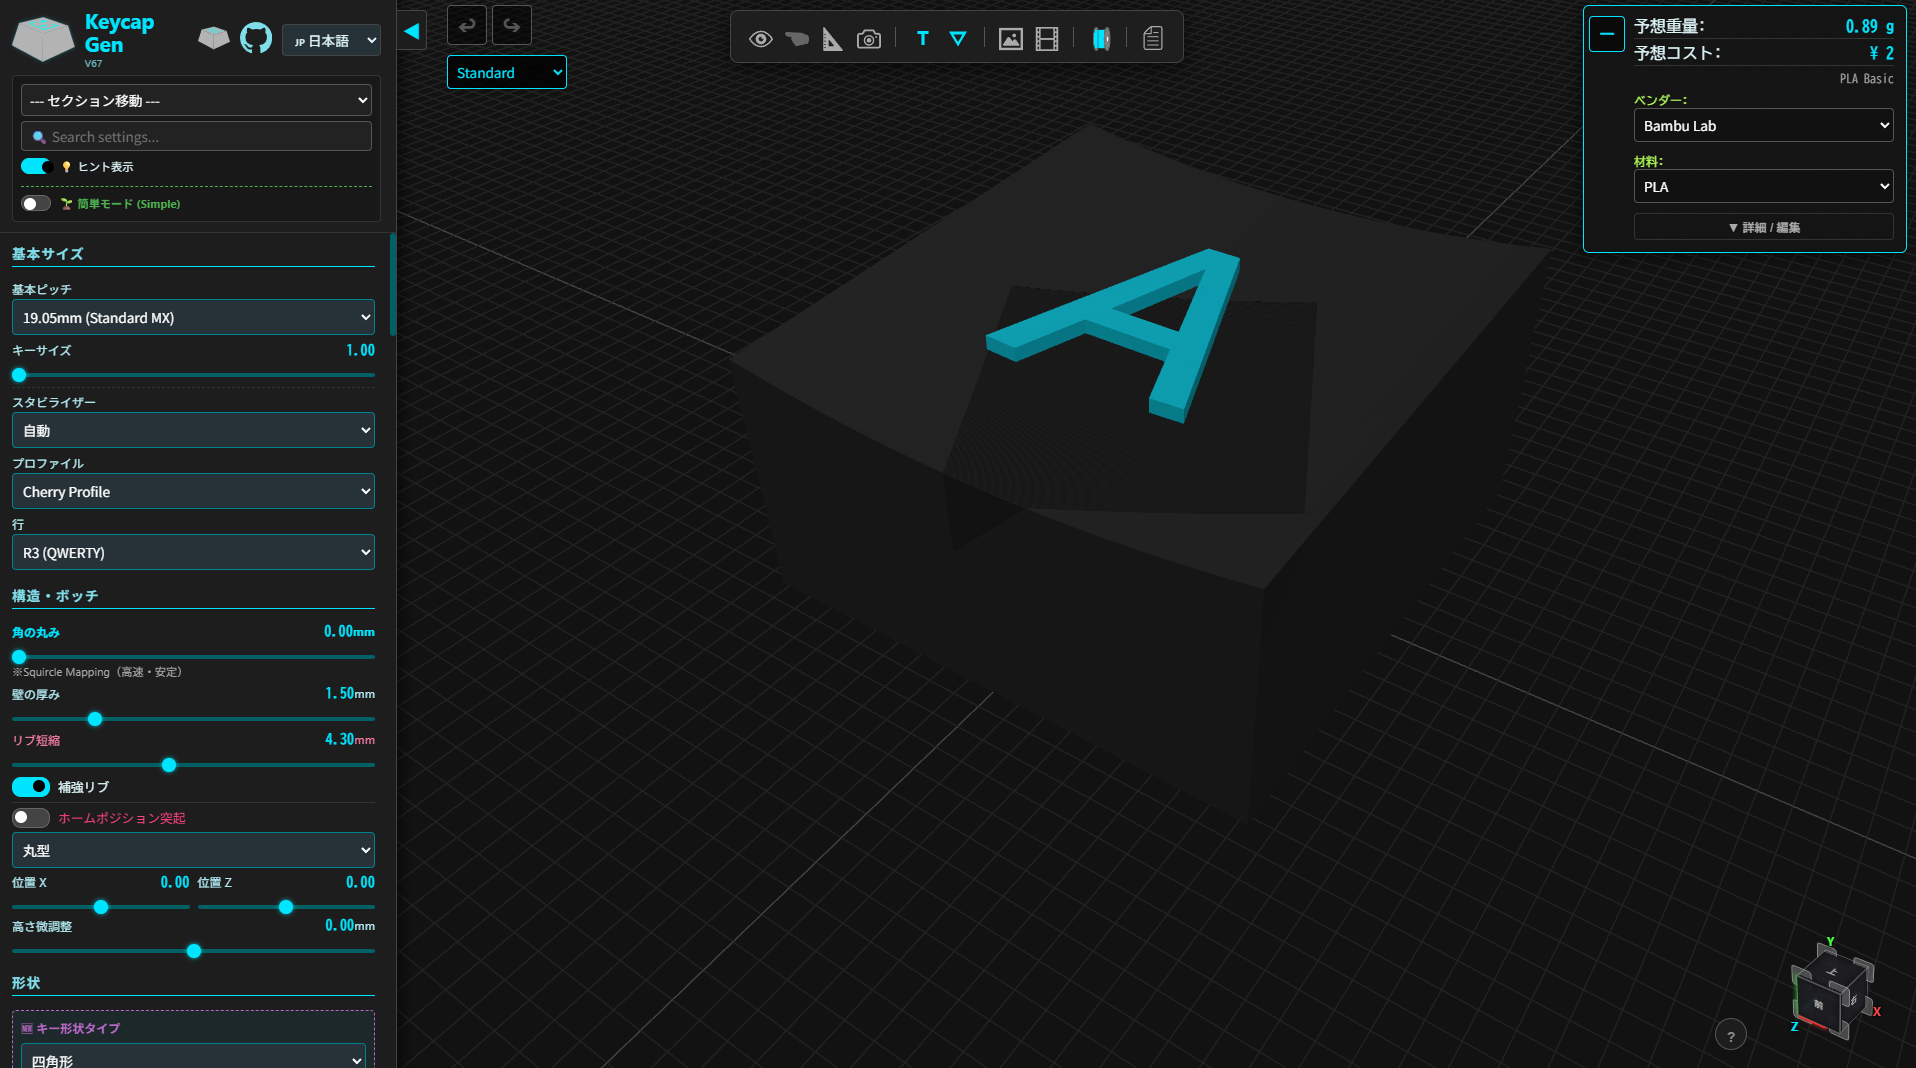The height and width of the screenshot is (1068, 1916).
Task: Toggle the ヒント表示 hints switch
Action: click(36, 166)
